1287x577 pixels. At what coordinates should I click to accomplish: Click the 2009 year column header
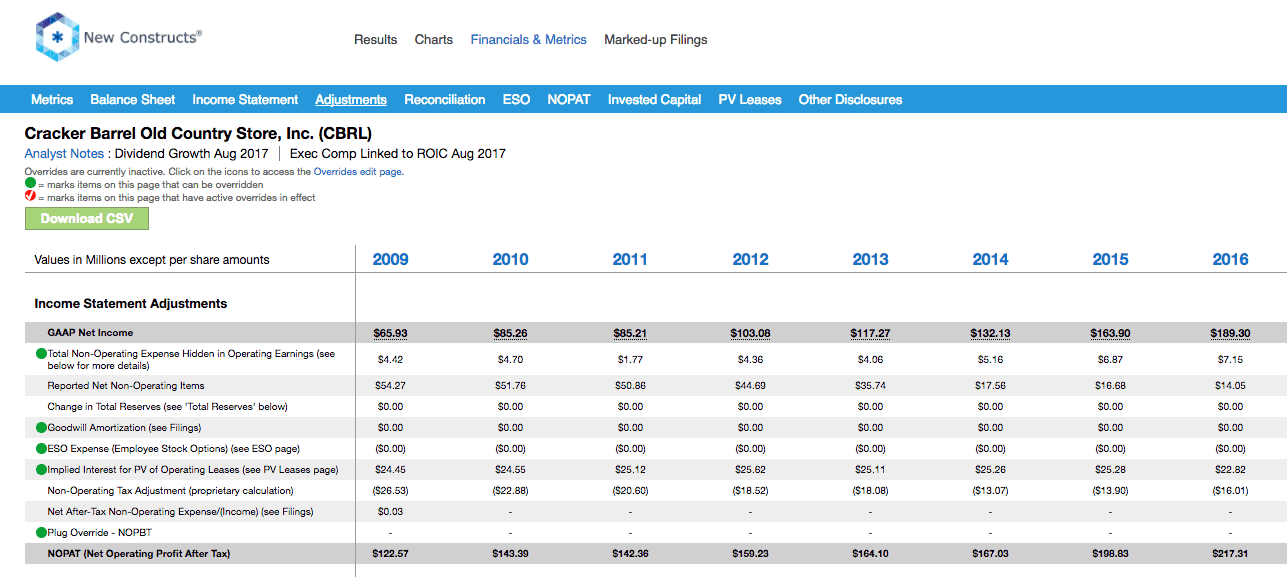(x=391, y=260)
